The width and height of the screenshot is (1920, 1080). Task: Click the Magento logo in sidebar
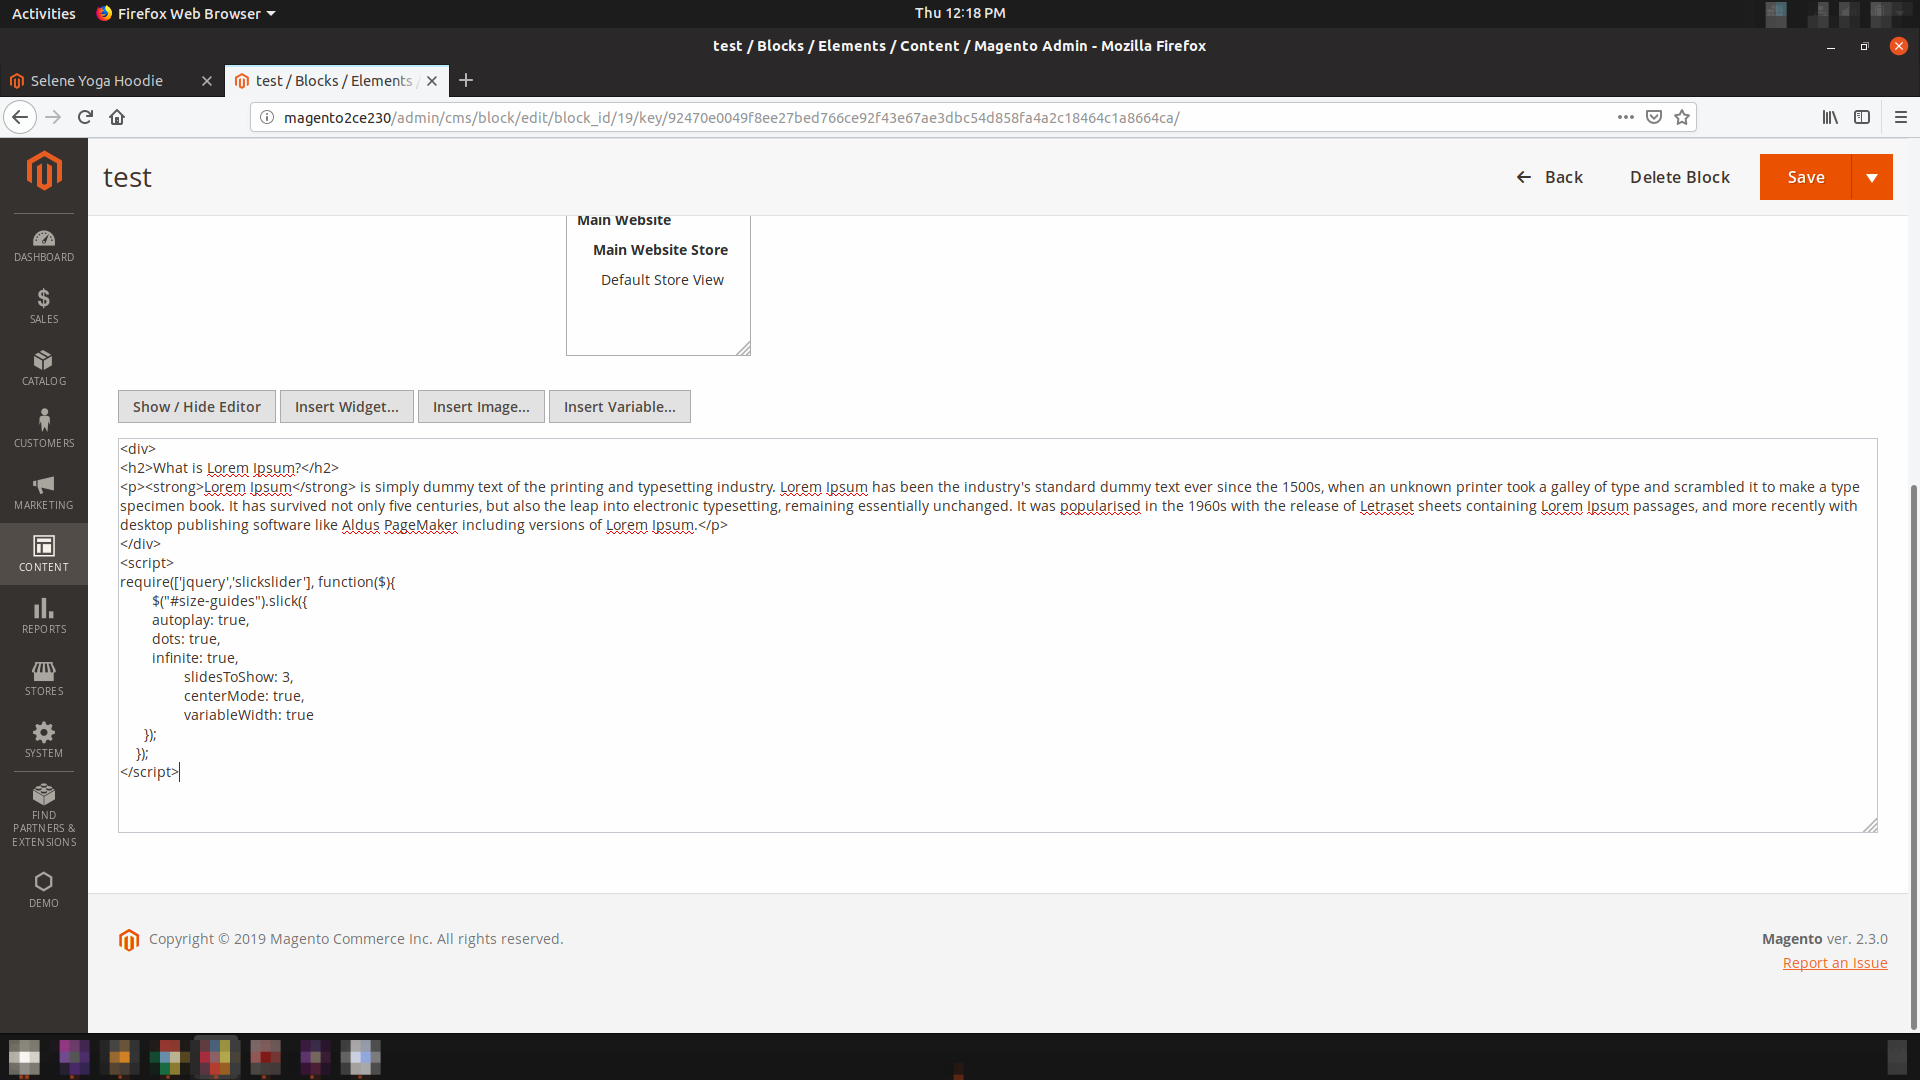pos(44,171)
